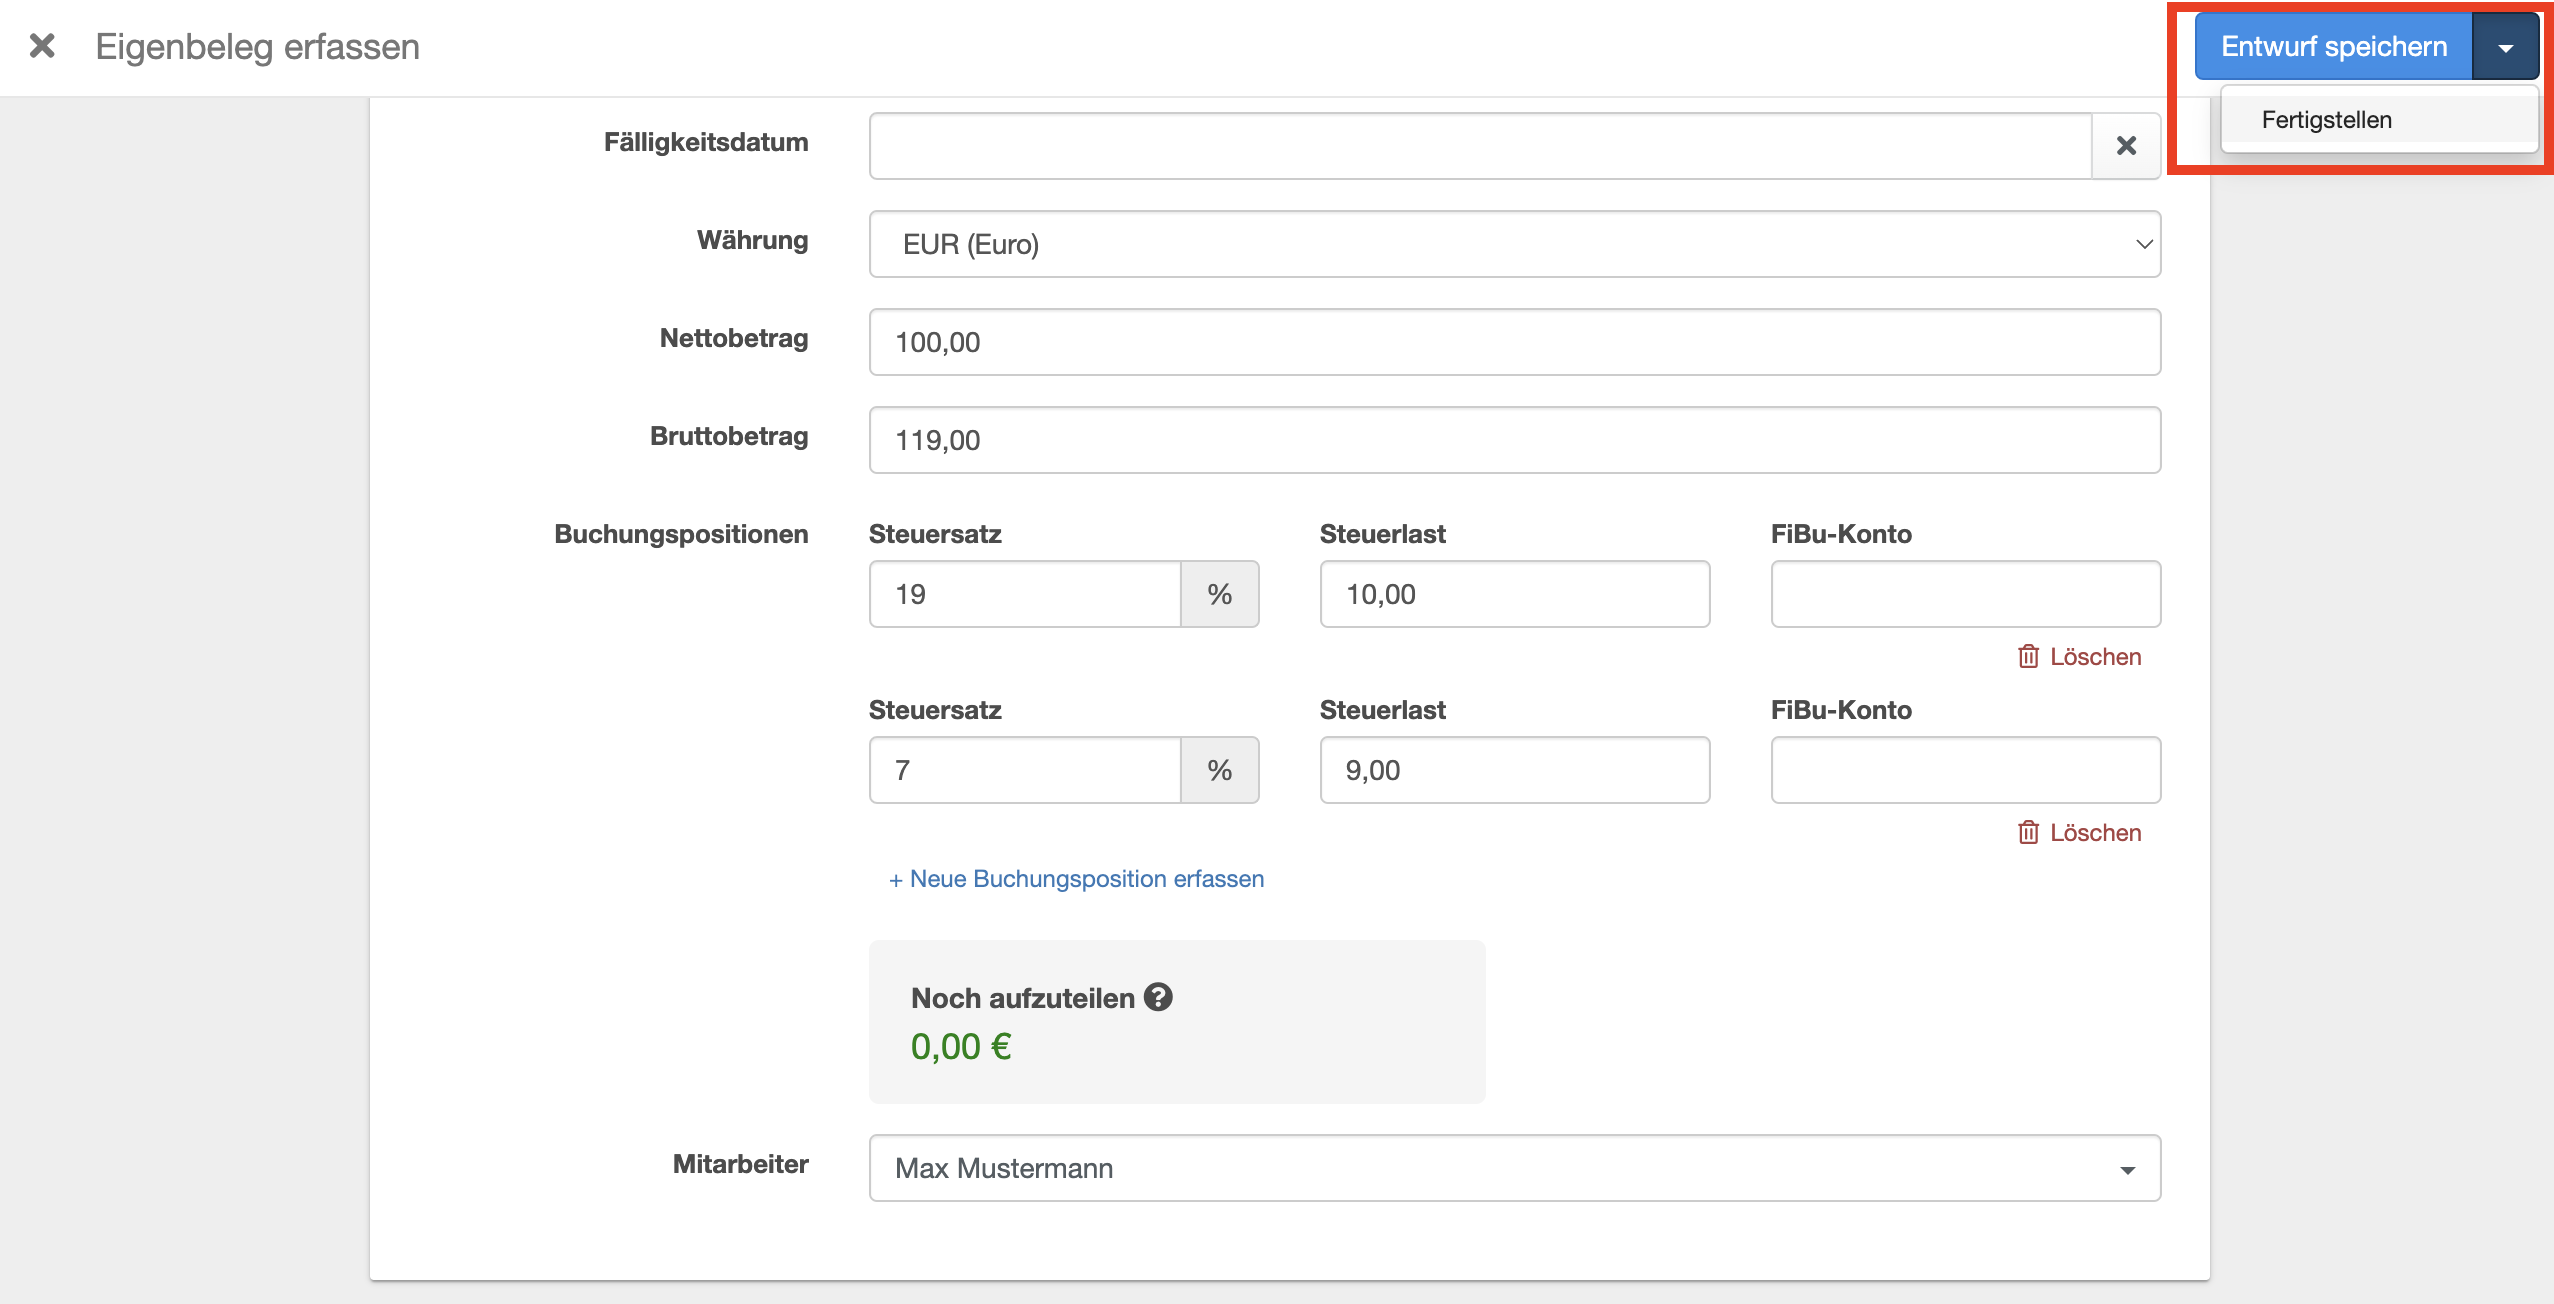The height and width of the screenshot is (1304, 2554).
Task: Click Entwurf speichern button
Action: pyautogui.click(x=2333, y=47)
